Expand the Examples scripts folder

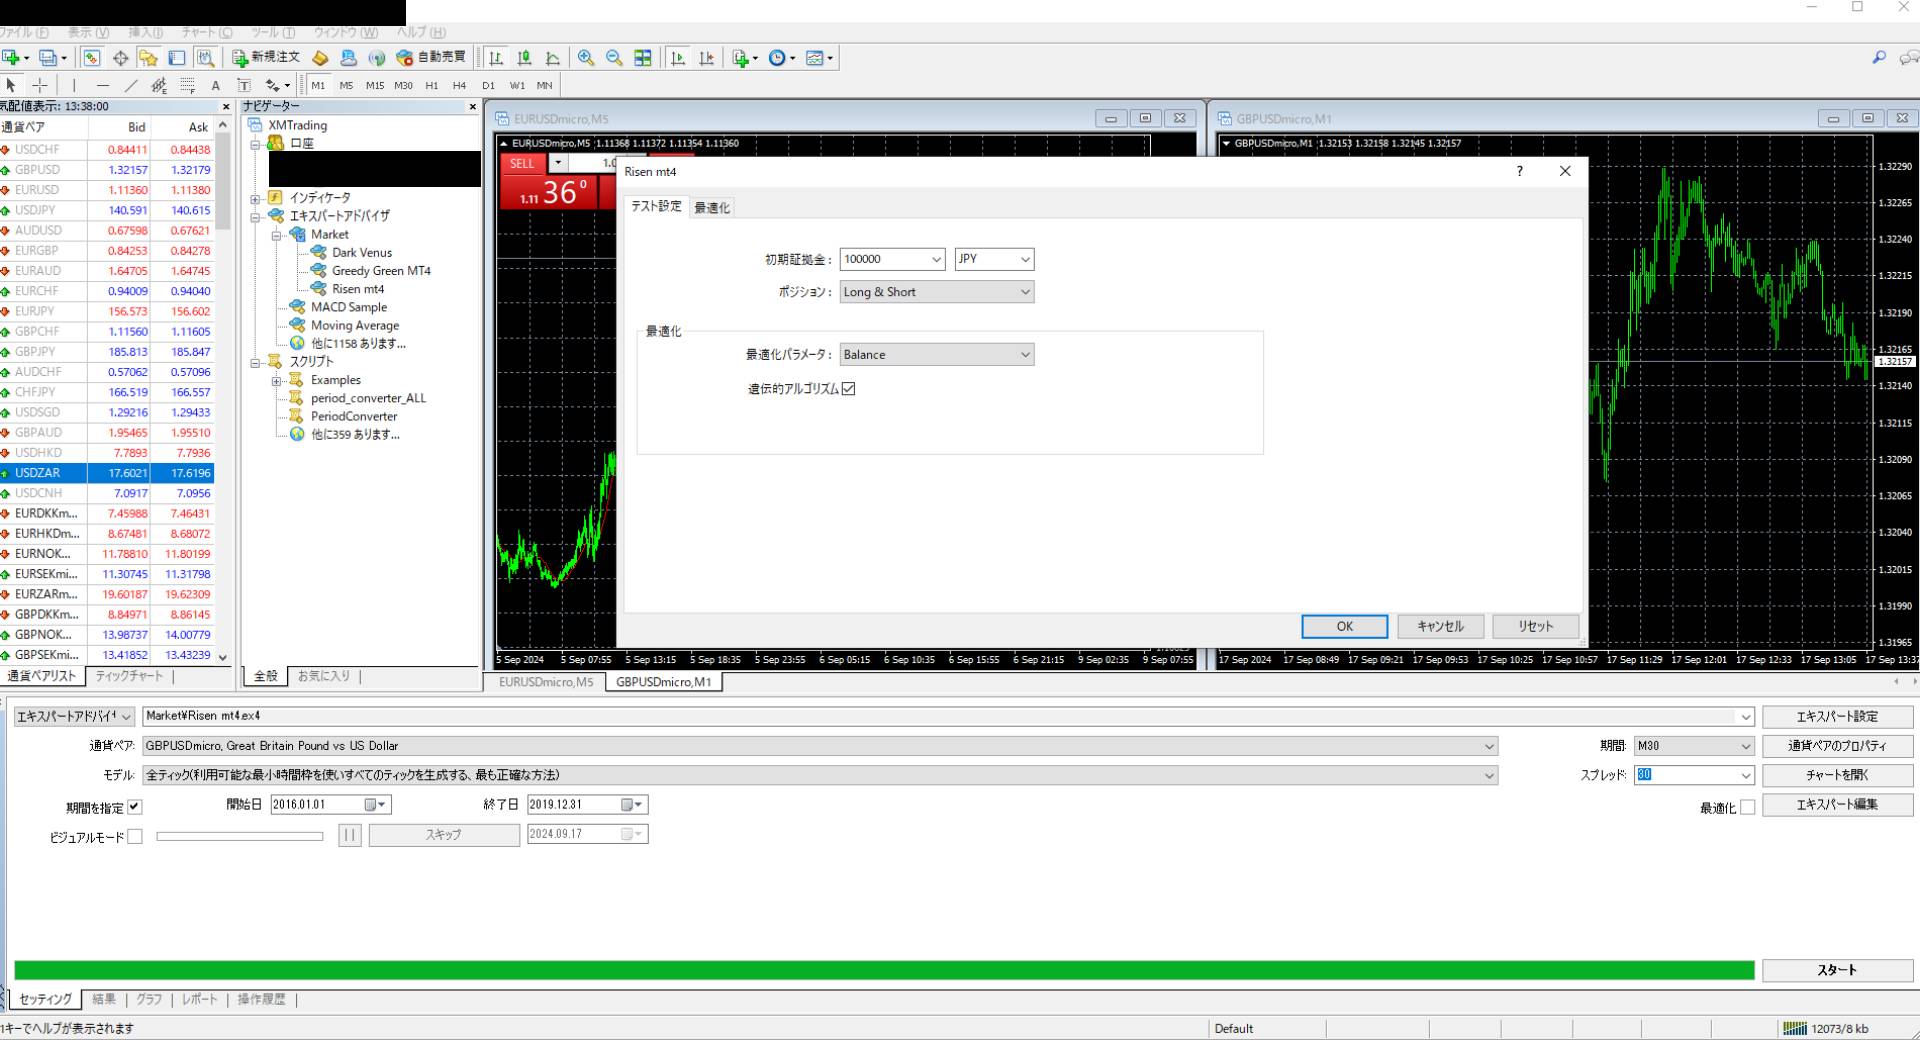(x=276, y=381)
